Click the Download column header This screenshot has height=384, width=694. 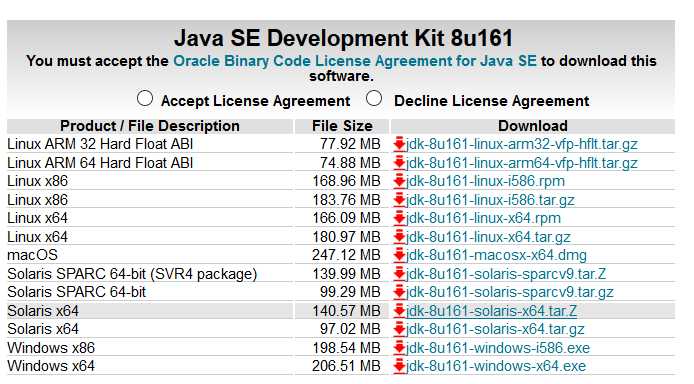click(x=533, y=126)
